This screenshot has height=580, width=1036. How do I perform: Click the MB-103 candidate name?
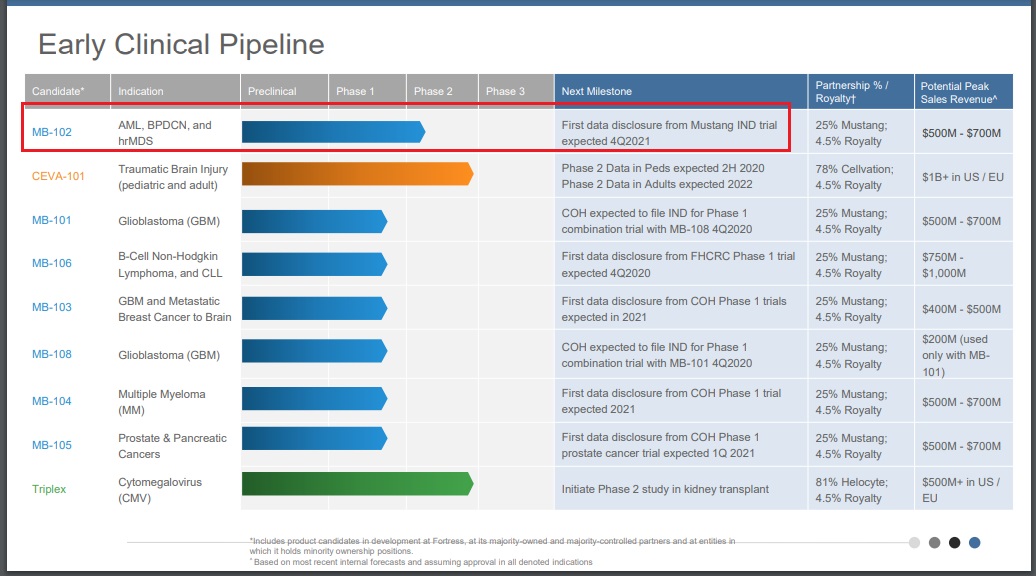click(x=52, y=308)
